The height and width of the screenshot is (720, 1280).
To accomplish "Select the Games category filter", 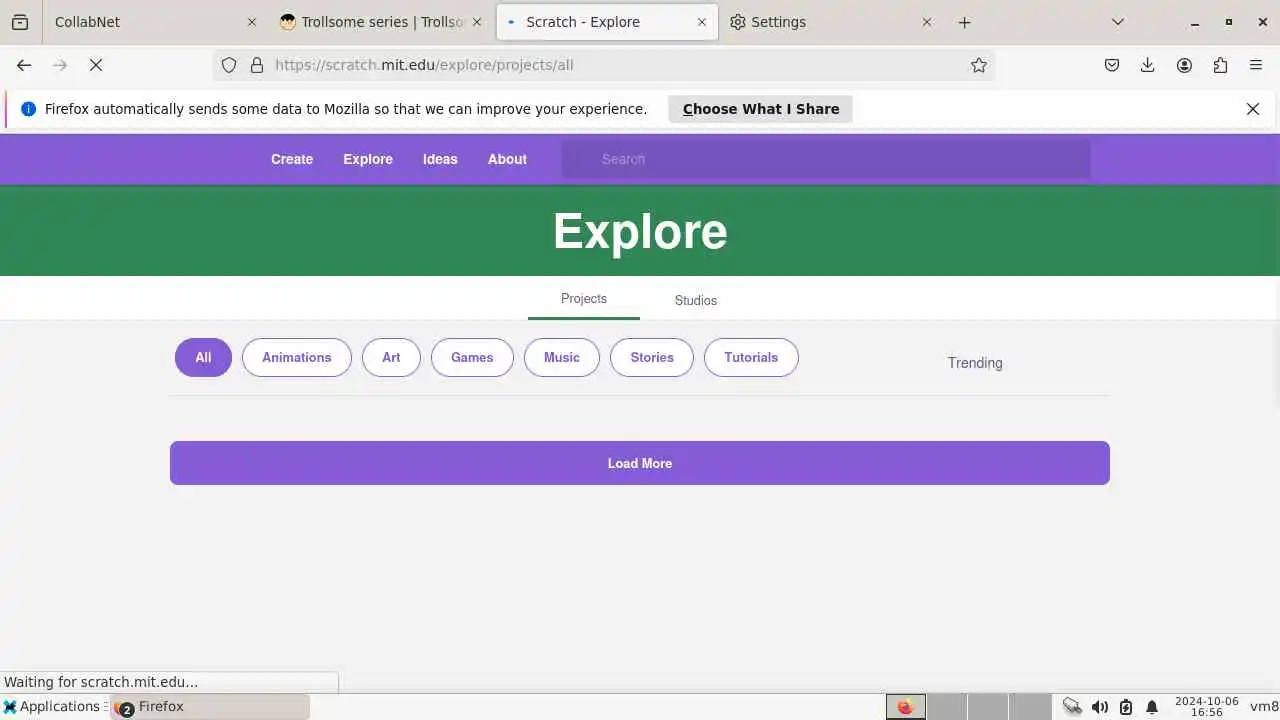I will (472, 357).
